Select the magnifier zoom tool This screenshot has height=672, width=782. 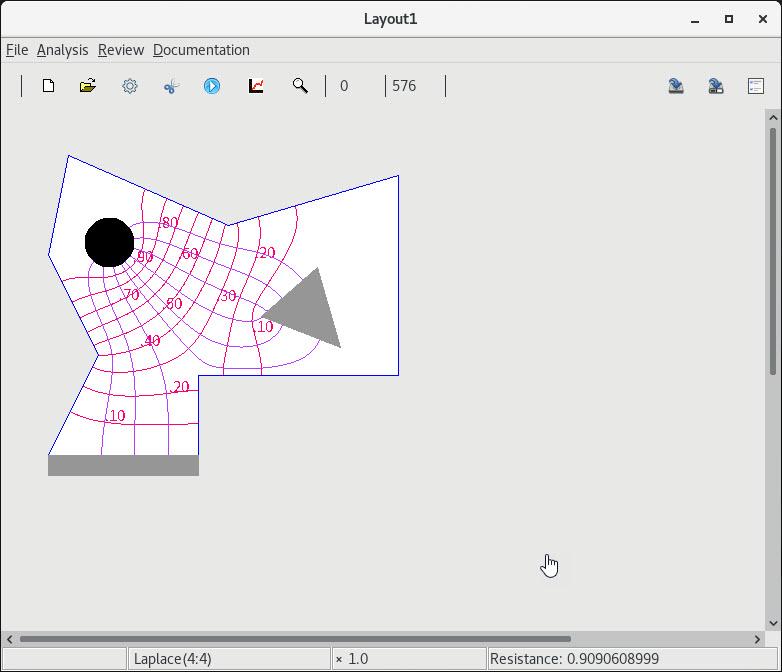300,86
